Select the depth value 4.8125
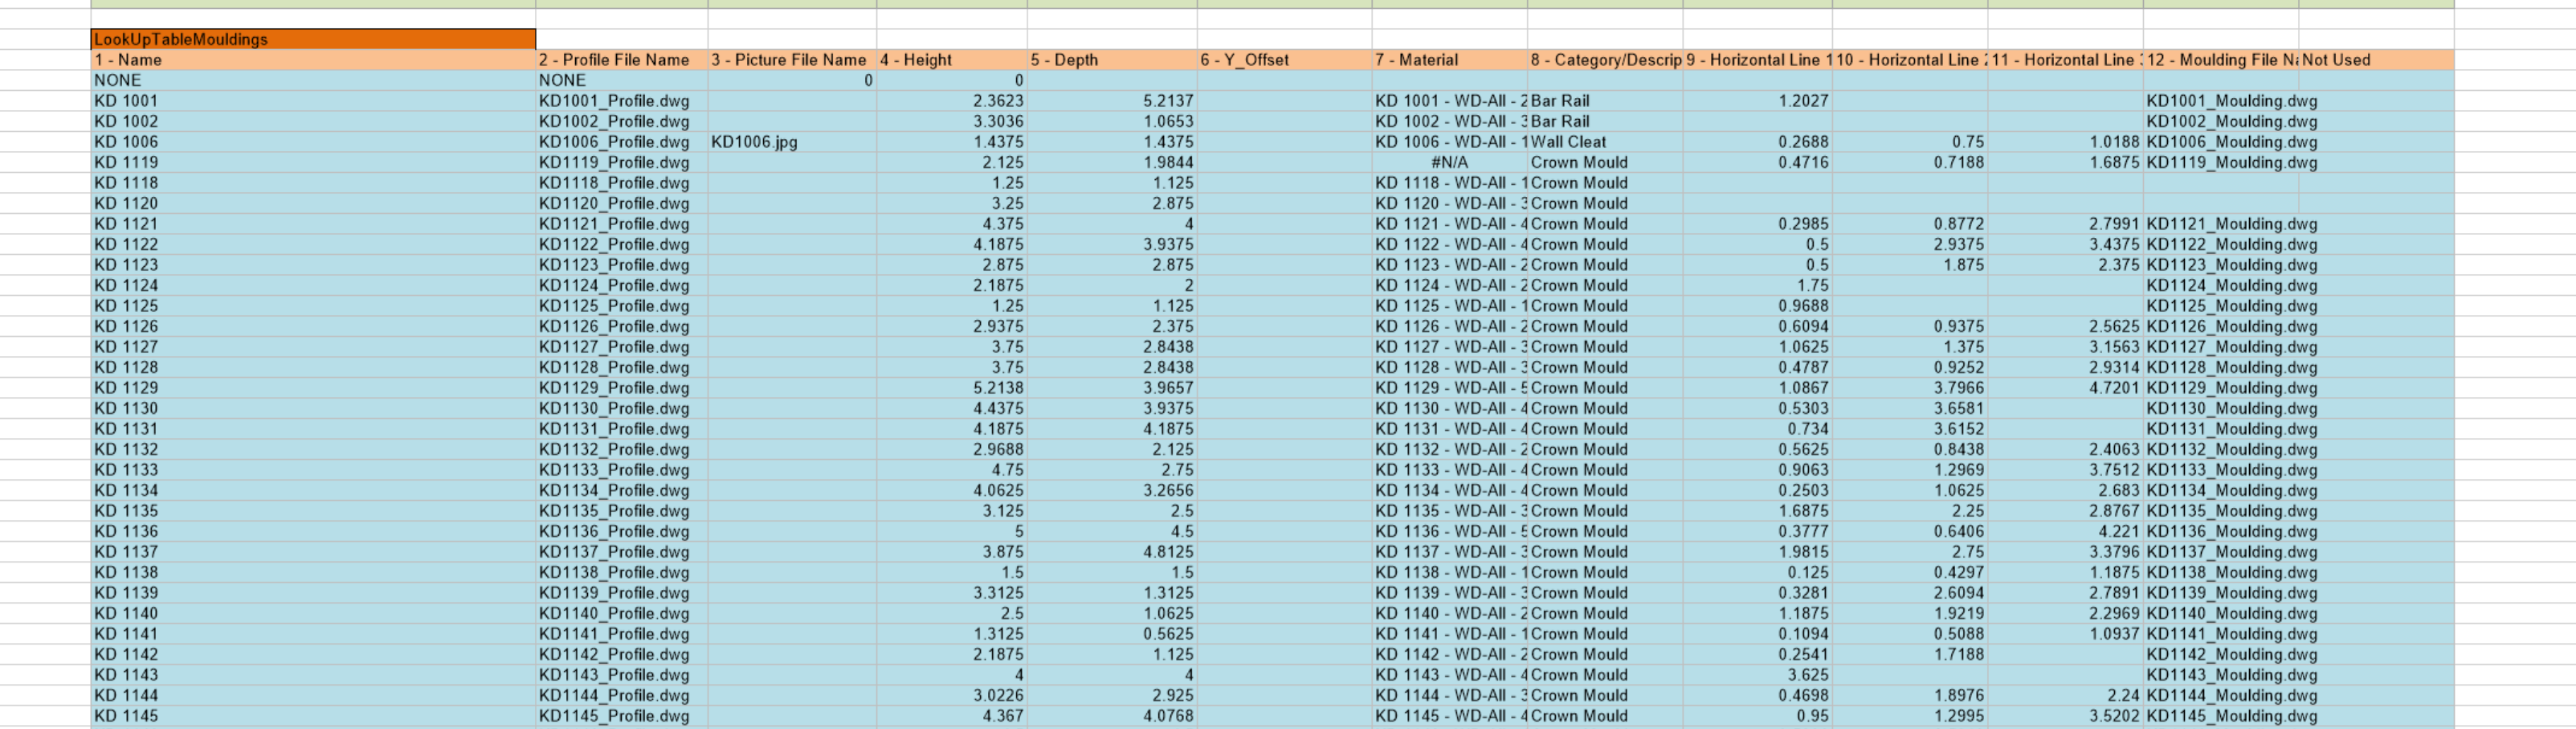 1112,552
